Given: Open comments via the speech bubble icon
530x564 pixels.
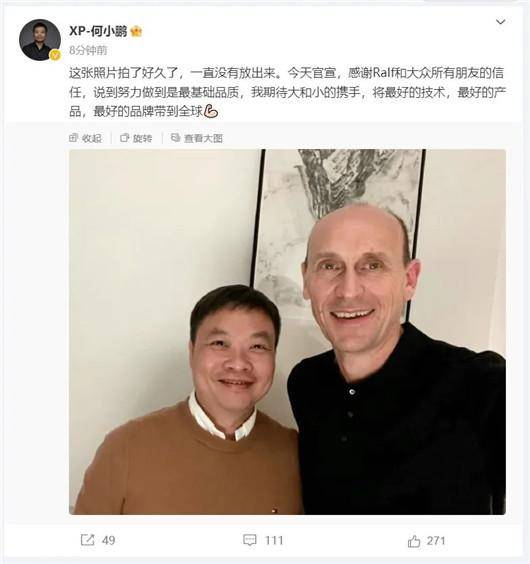Looking at the screenshot, I should pos(250,540).
